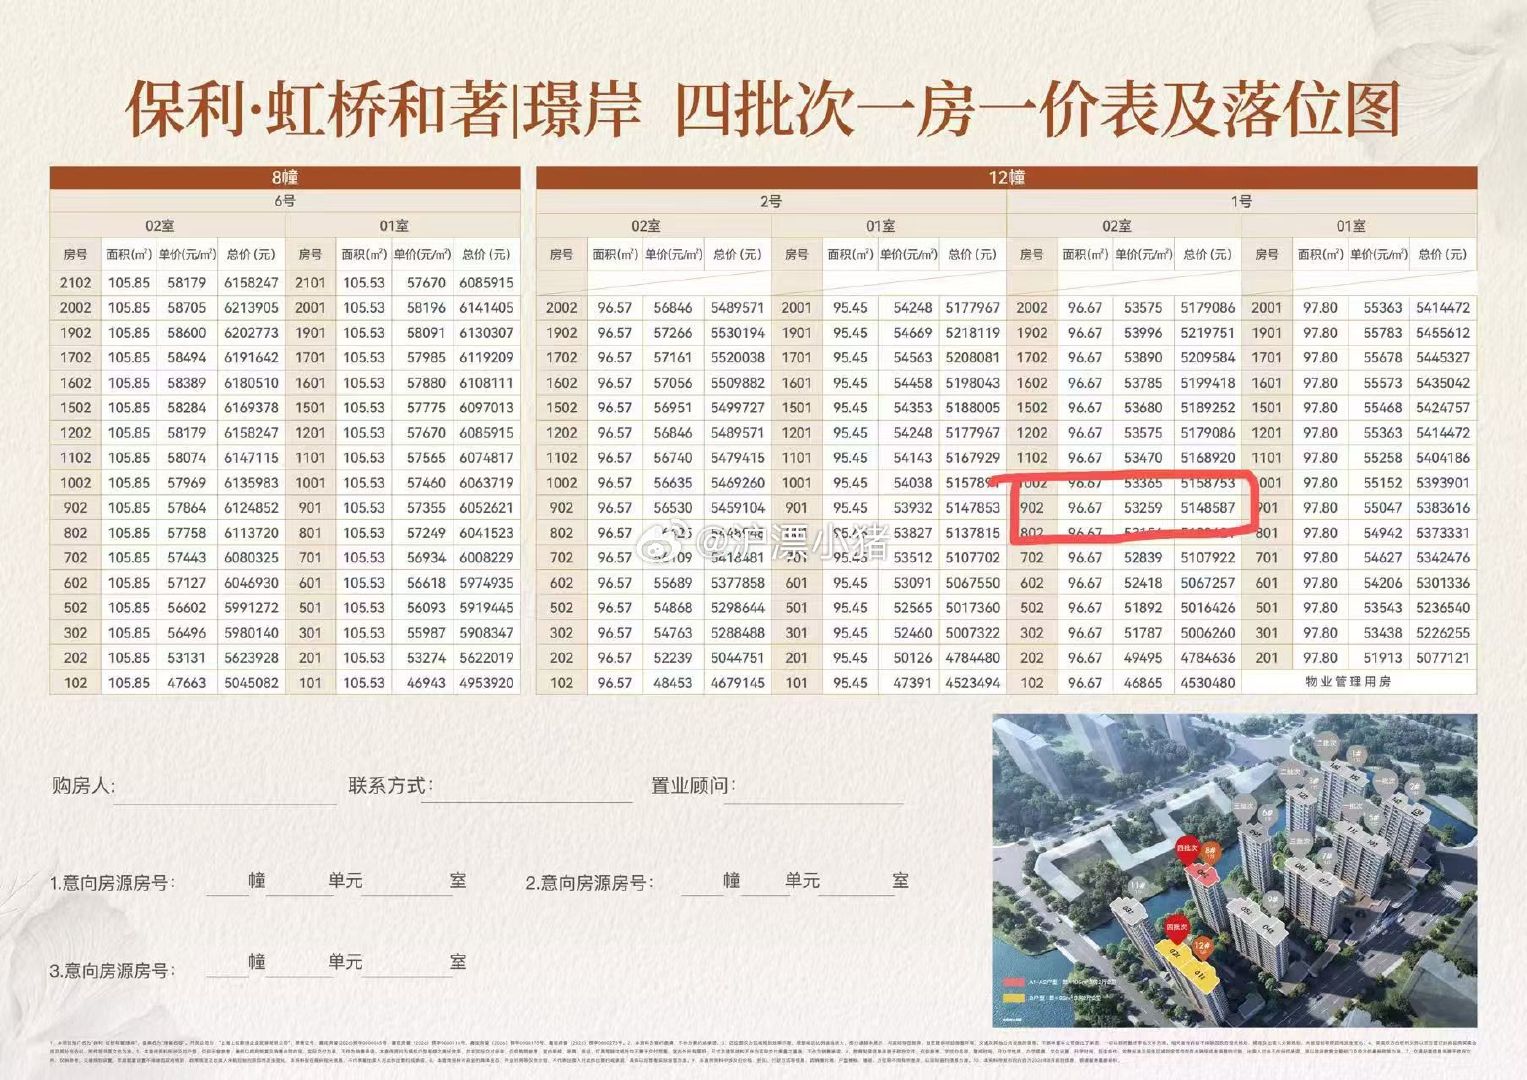Click total price cell "5218119"
The image size is (1527, 1080).
pos(973,333)
